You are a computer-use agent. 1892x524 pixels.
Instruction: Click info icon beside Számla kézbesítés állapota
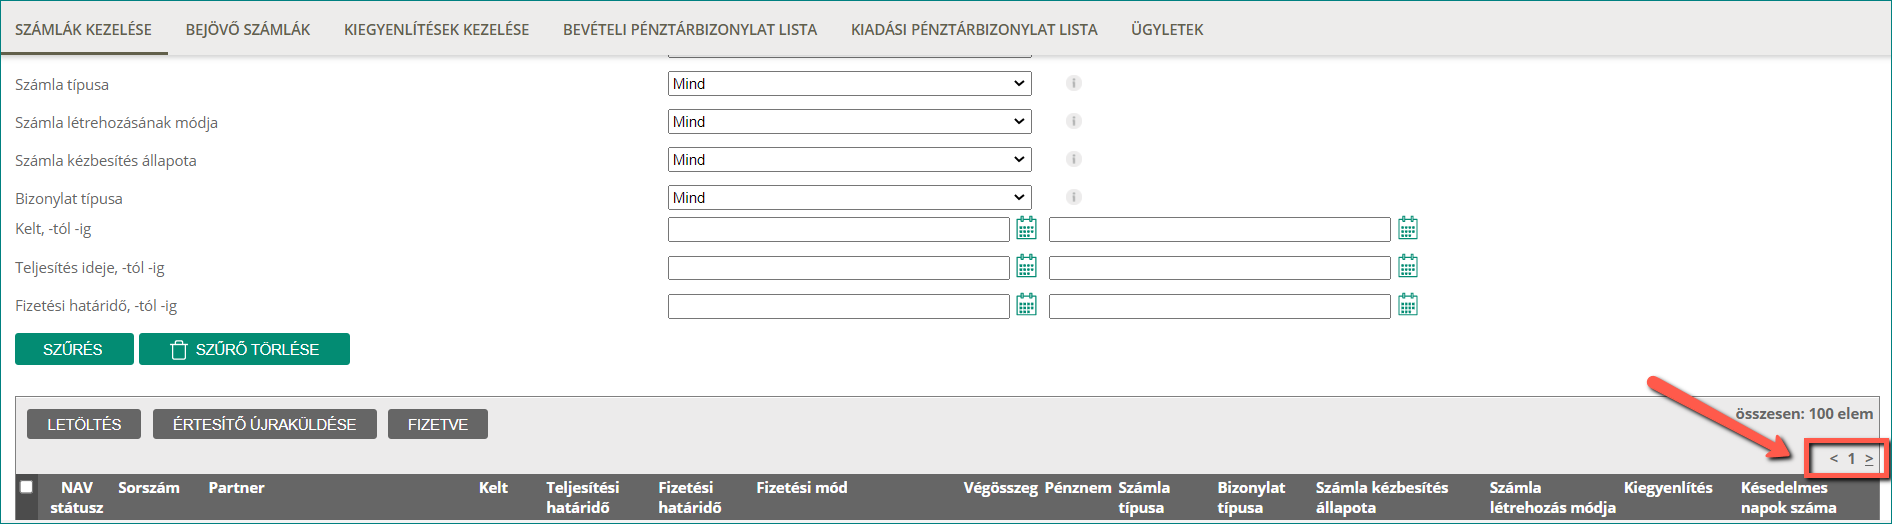[1074, 159]
